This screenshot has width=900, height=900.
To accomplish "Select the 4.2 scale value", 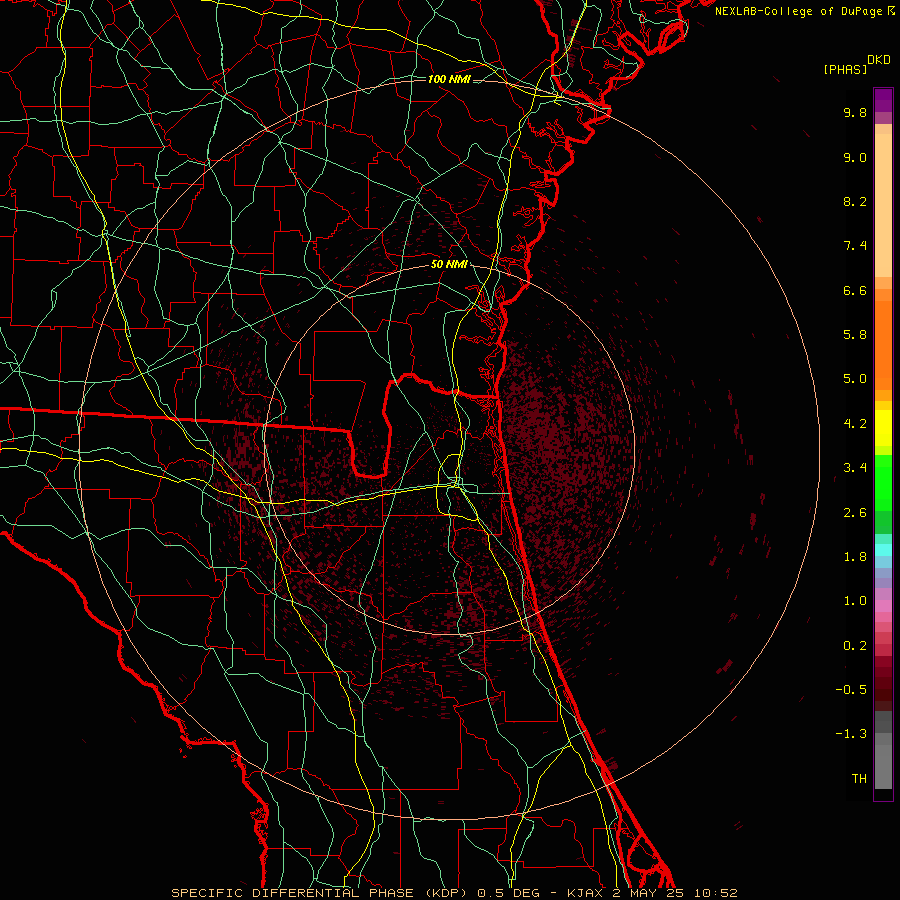I will [855, 424].
